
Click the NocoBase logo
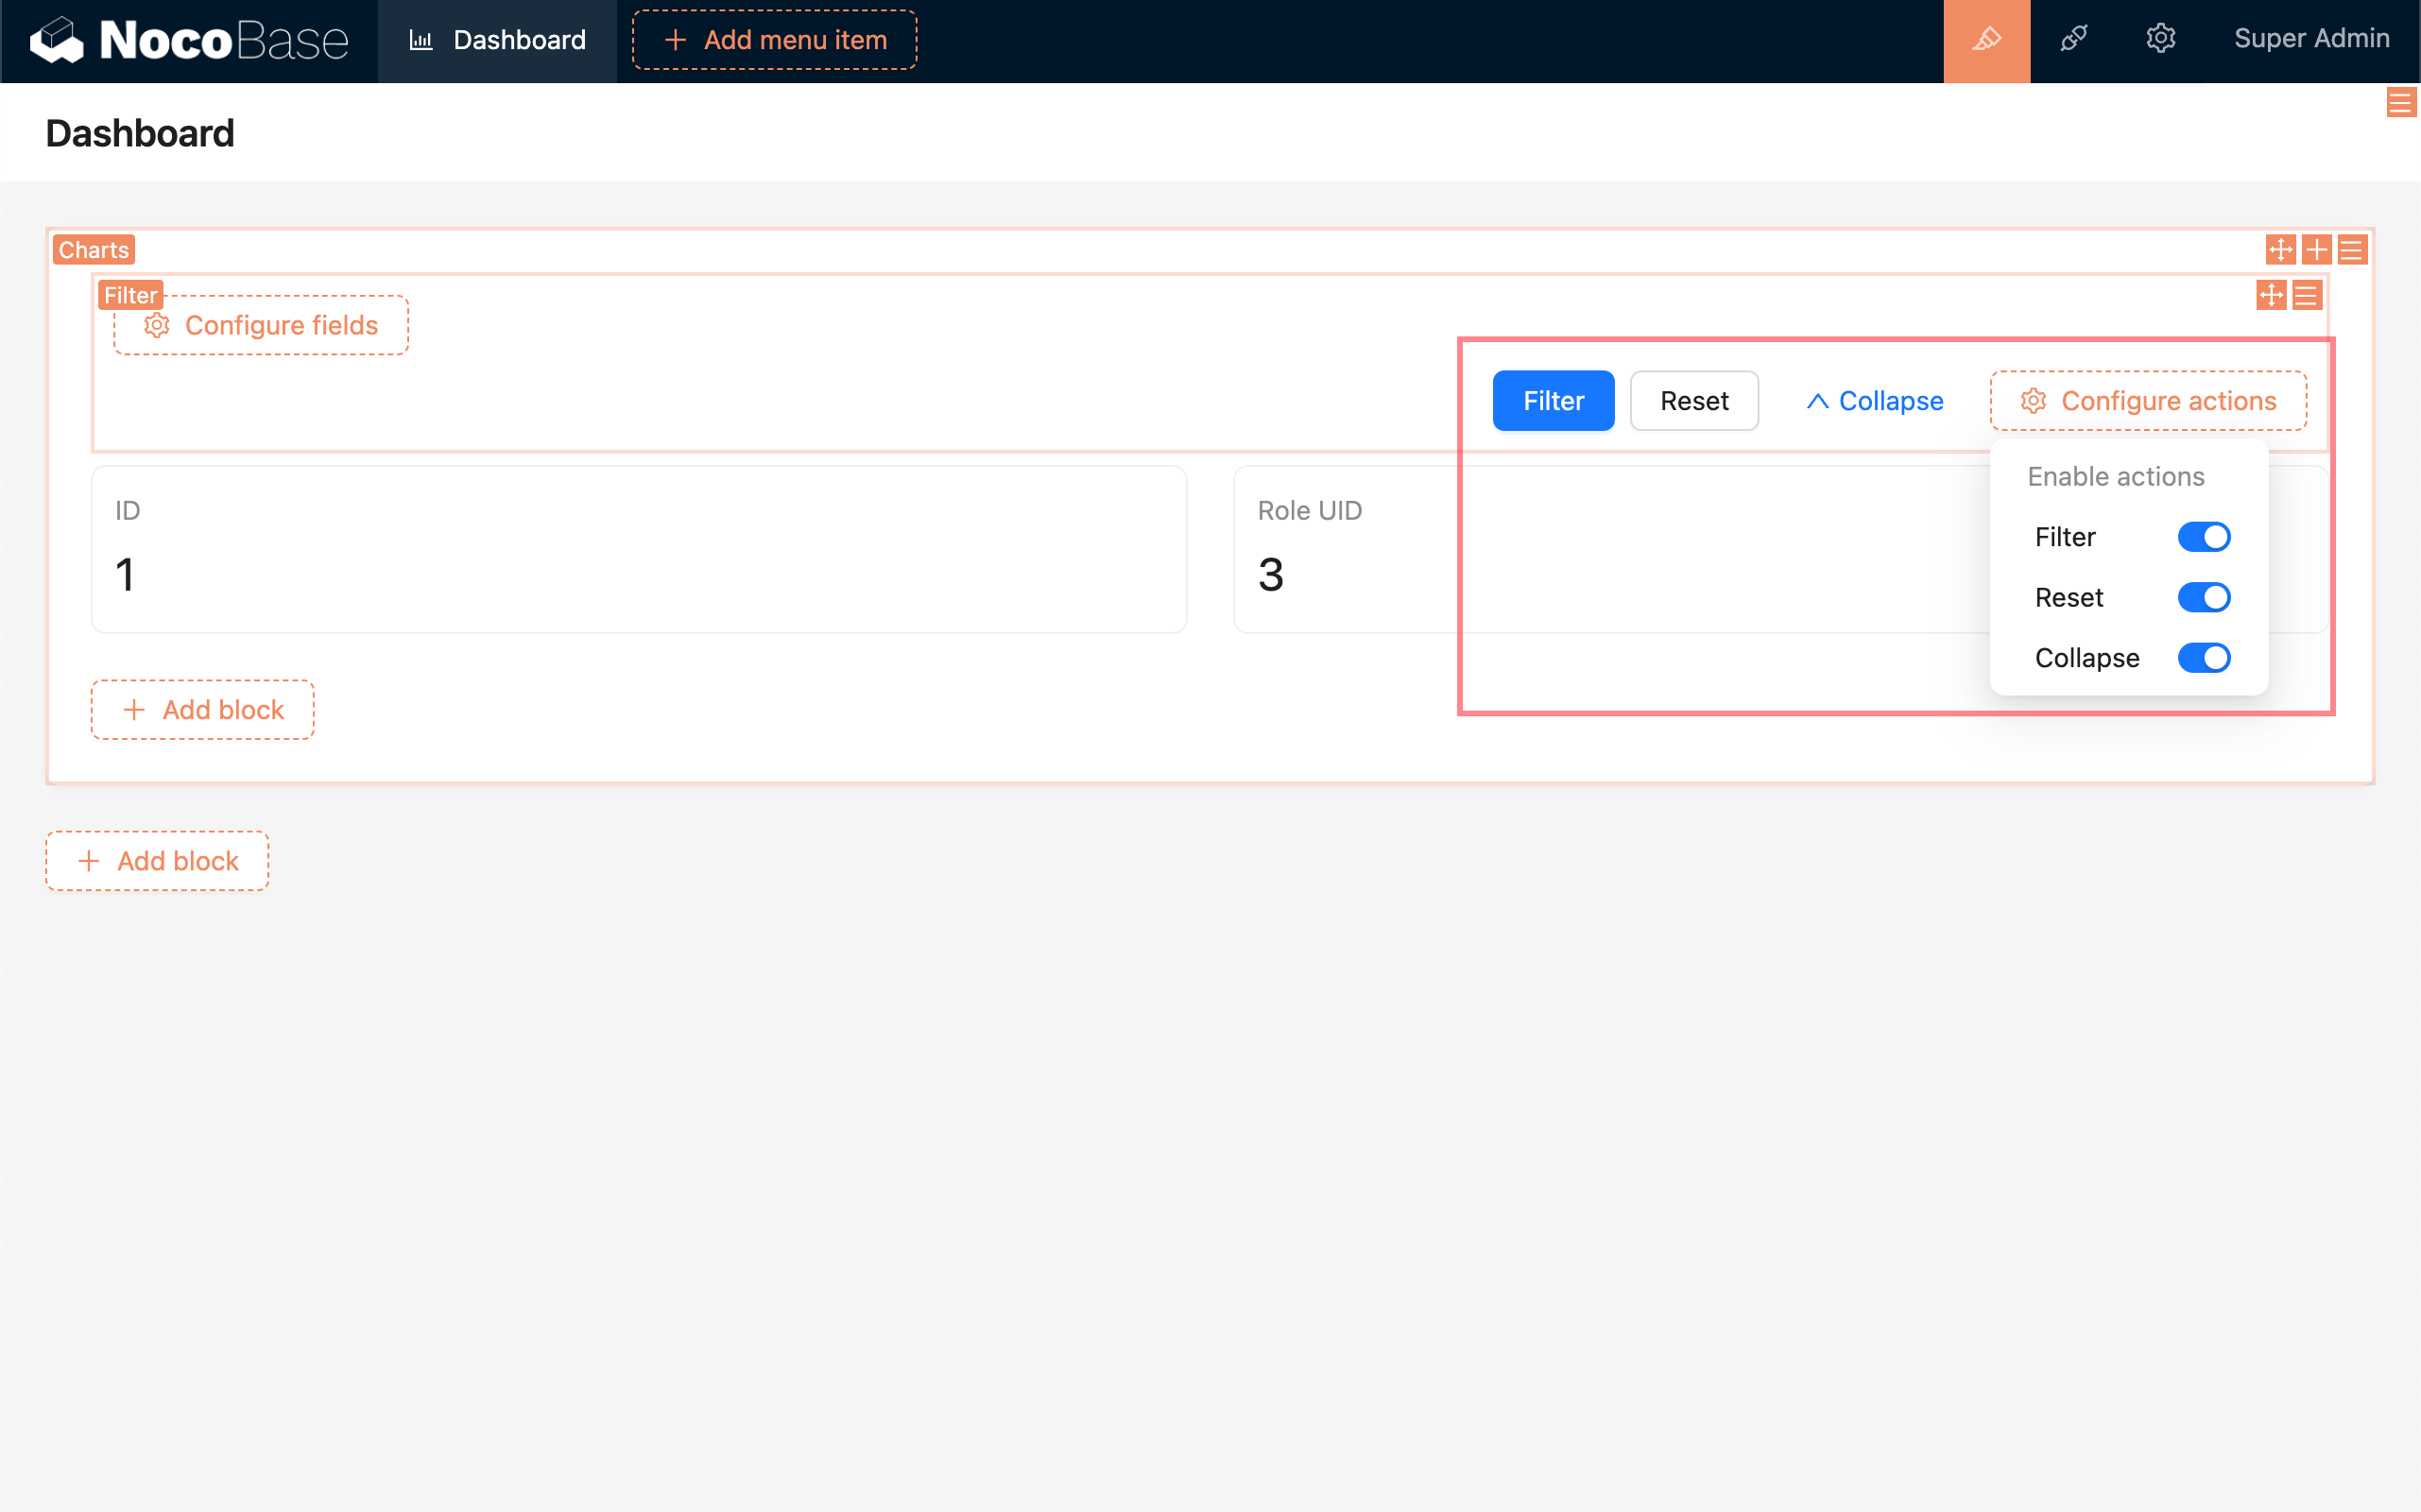tap(189, 40)
